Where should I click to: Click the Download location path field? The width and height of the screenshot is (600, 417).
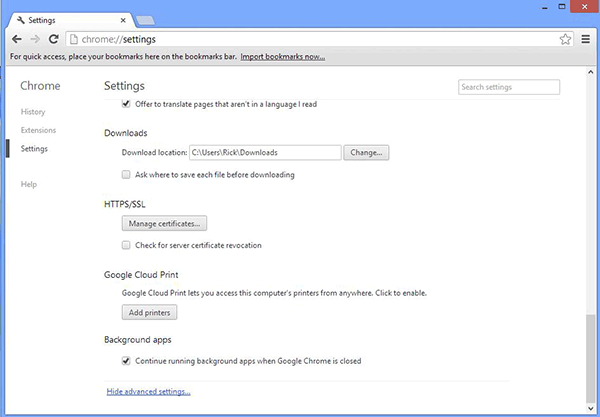tap(265, 153)
